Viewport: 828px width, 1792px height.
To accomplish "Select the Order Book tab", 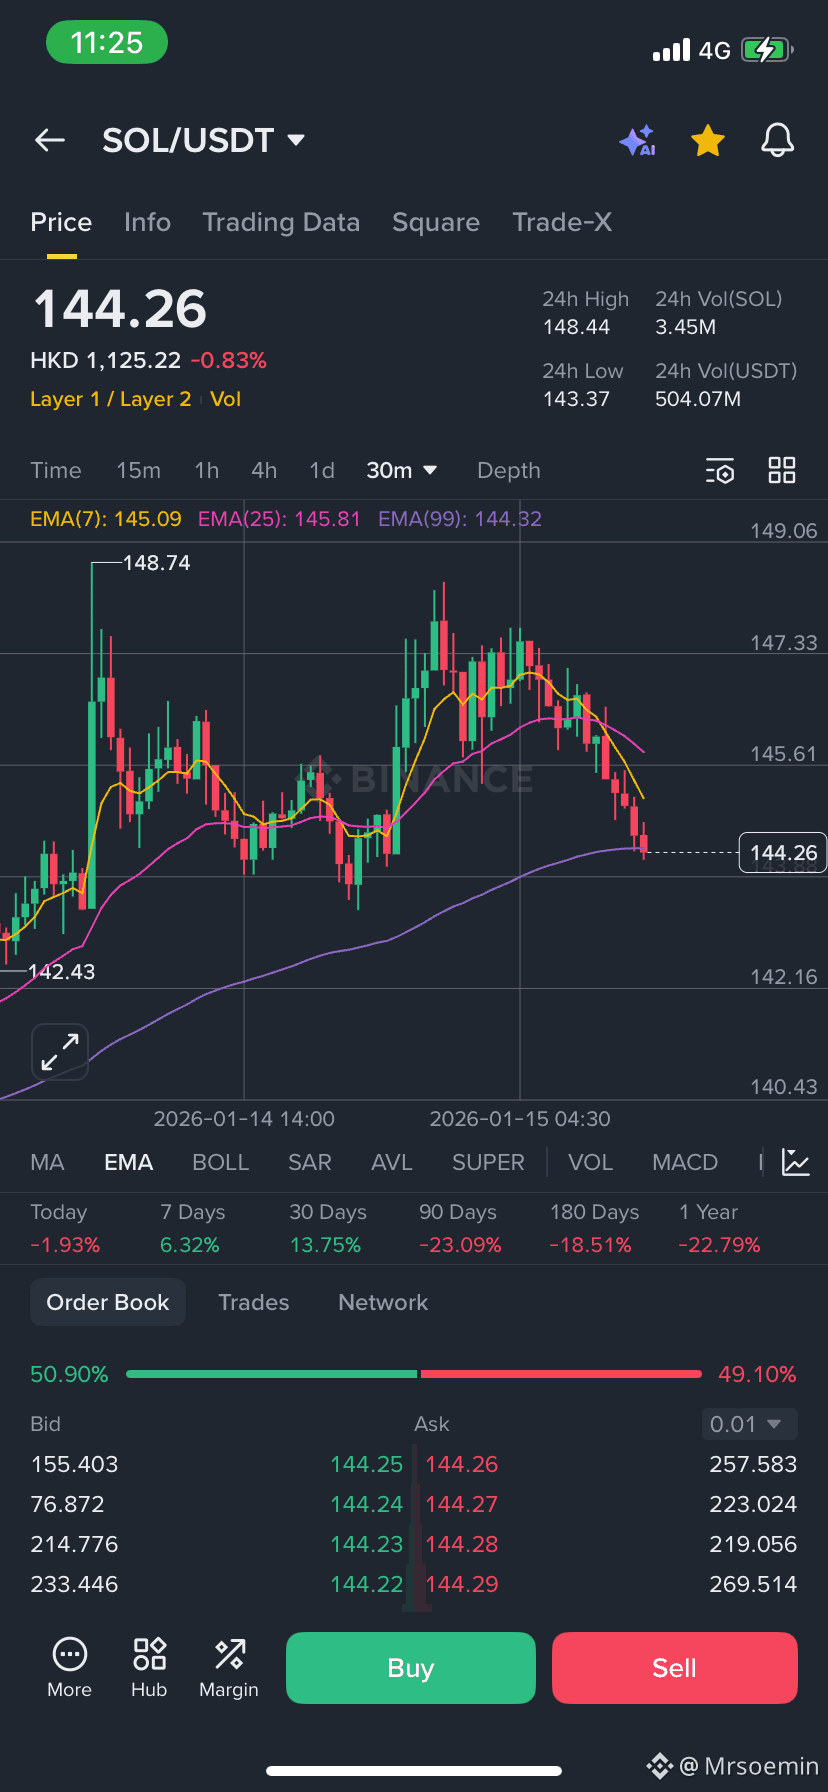I will (108, 1302).
